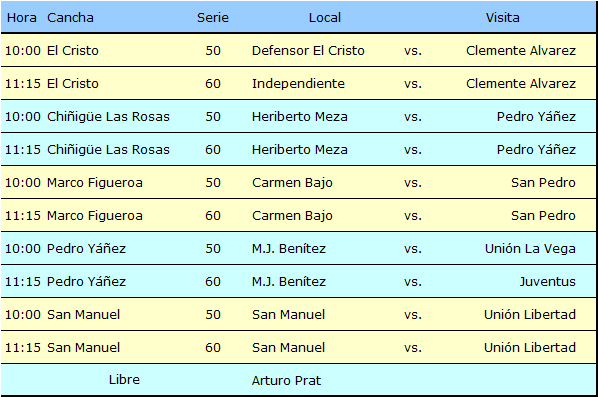This screenshot has width=598, height=397.
Task: Click Independiente in the Local column
Action: coord(298,84)
